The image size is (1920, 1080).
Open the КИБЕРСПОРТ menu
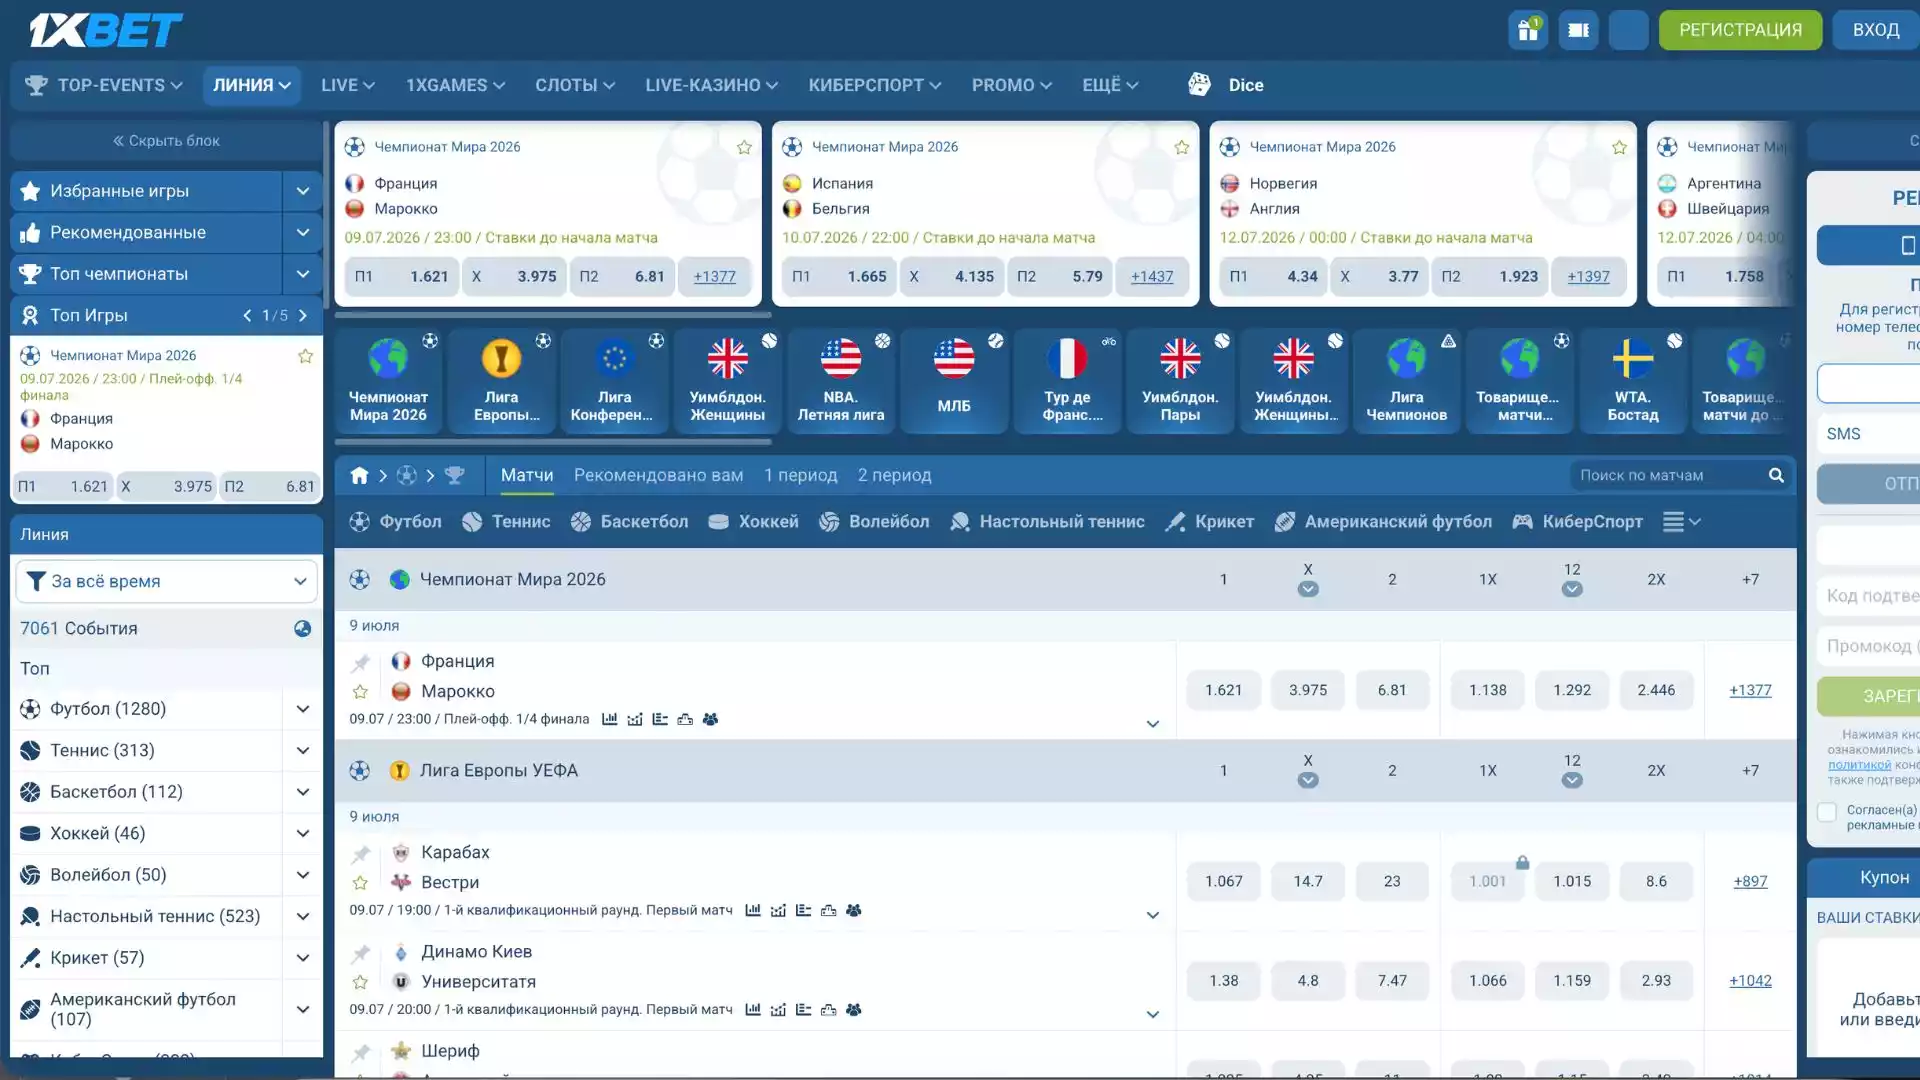tap(875, 85)
